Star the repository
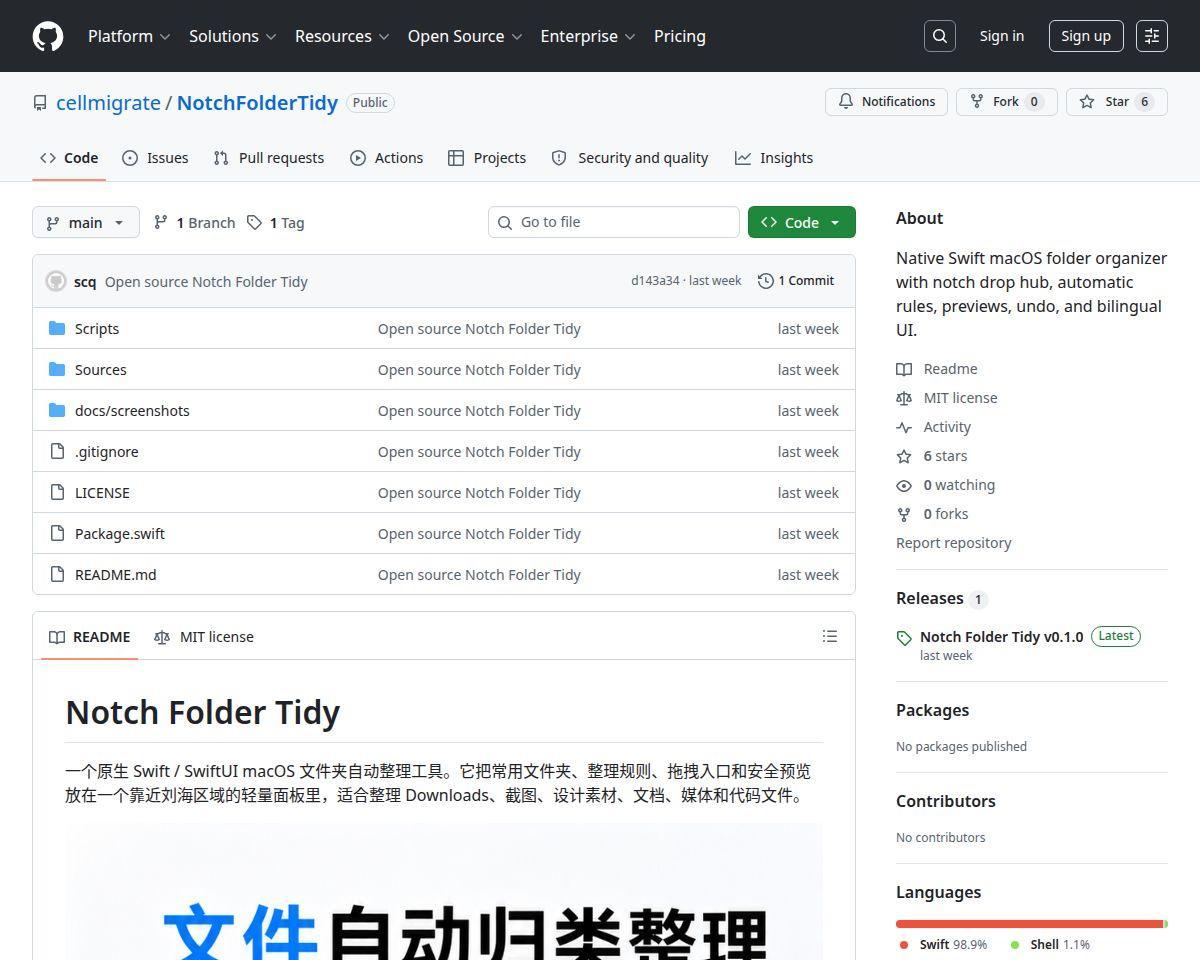Screen dimensions: 1200x960 point(1117,102)
